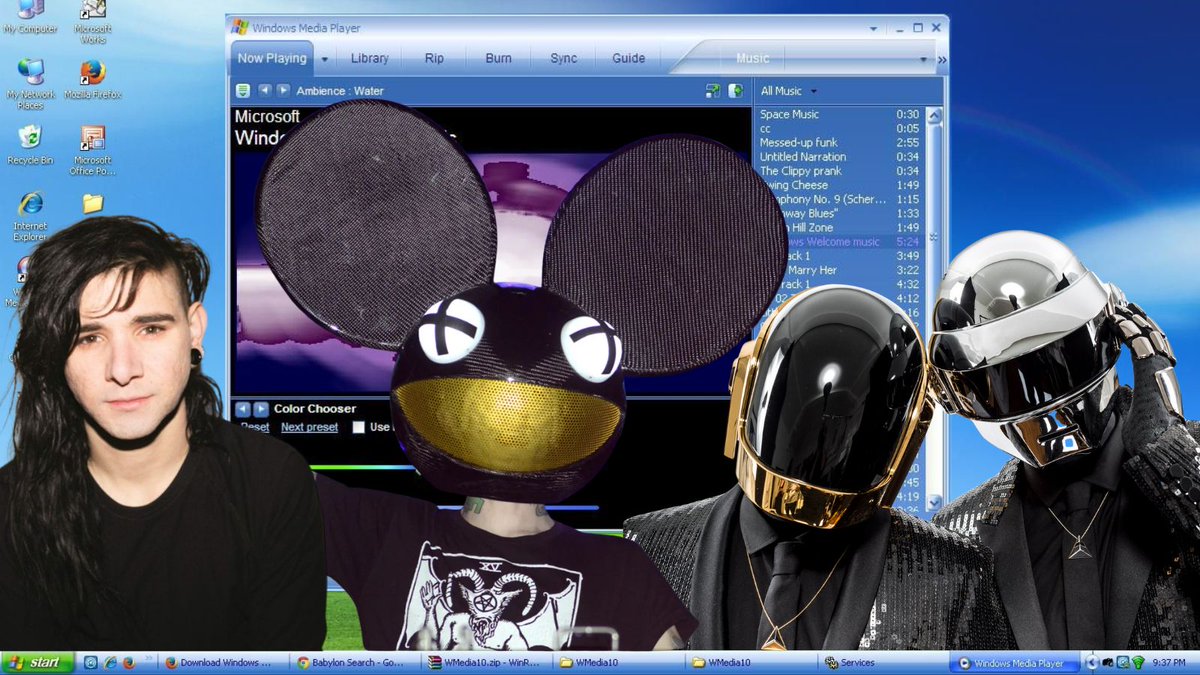
Task: Select Messed-up funk playlist track
Action: [x=840, y=142]
